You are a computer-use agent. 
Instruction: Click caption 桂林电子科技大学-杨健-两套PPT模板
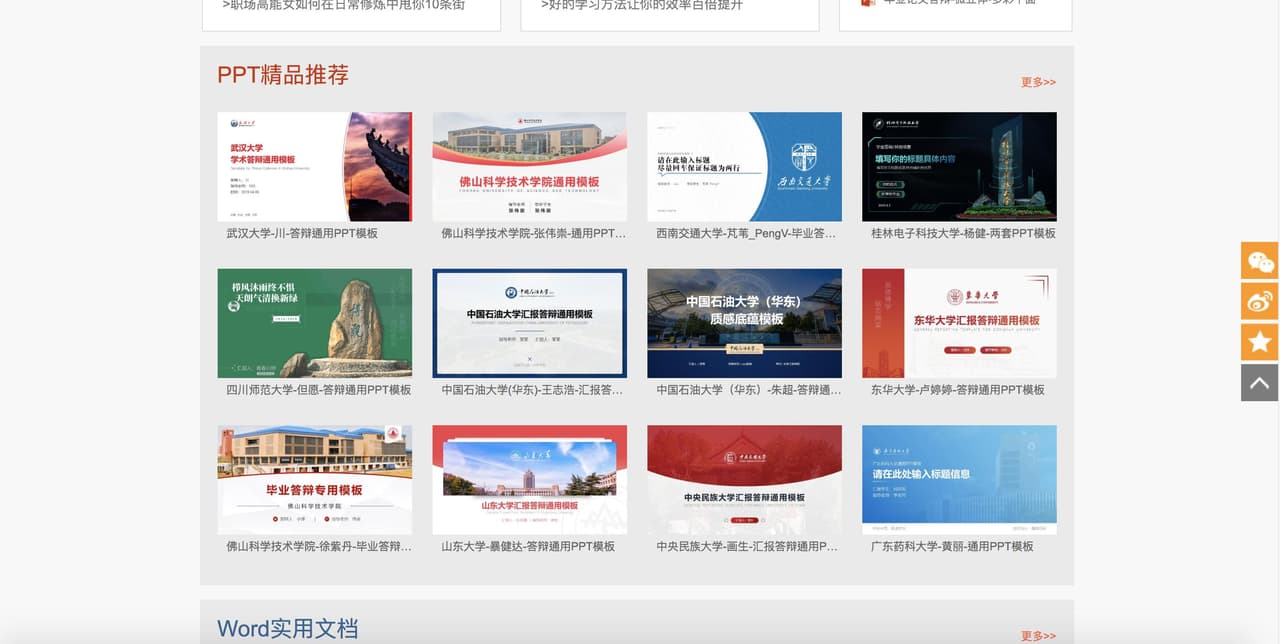point(963,233)
